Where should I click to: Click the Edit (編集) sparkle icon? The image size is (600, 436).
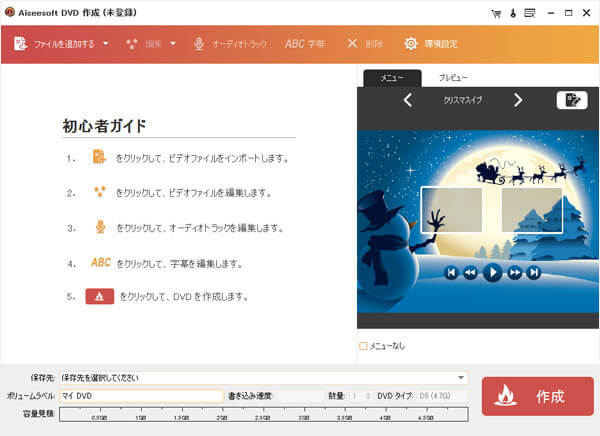point(132,44)
